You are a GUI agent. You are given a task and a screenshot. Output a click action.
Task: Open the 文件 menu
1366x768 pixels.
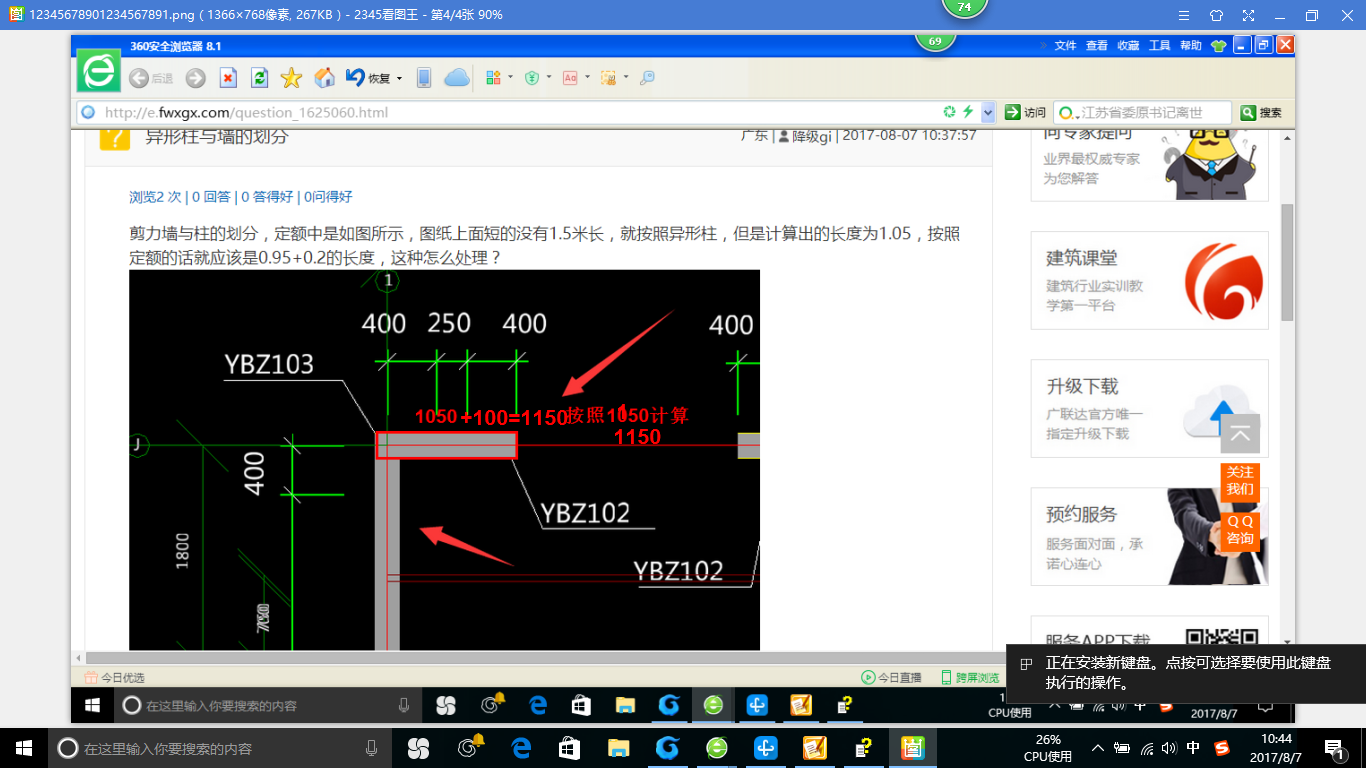point(1065,45)
